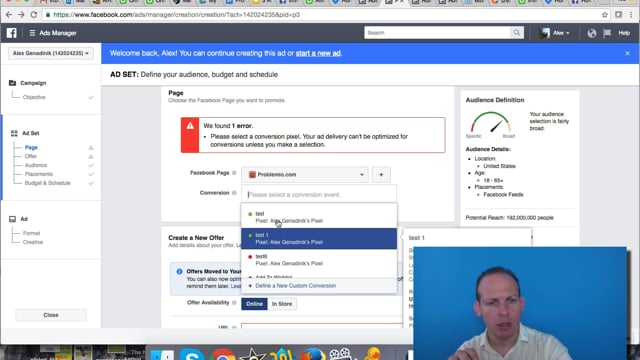
Task: Choose the 'test 1' conversion option
Action: 319,238
